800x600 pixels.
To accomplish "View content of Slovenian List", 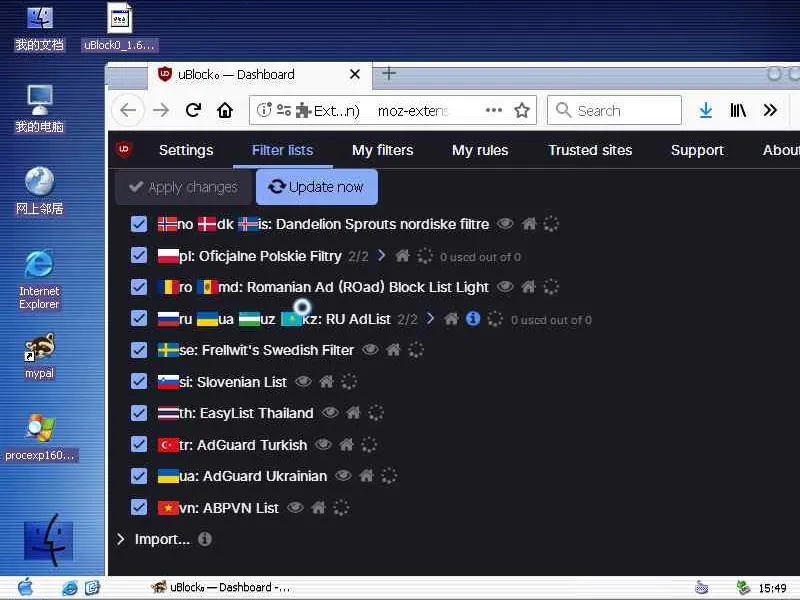I will click(x=303, y=381).
